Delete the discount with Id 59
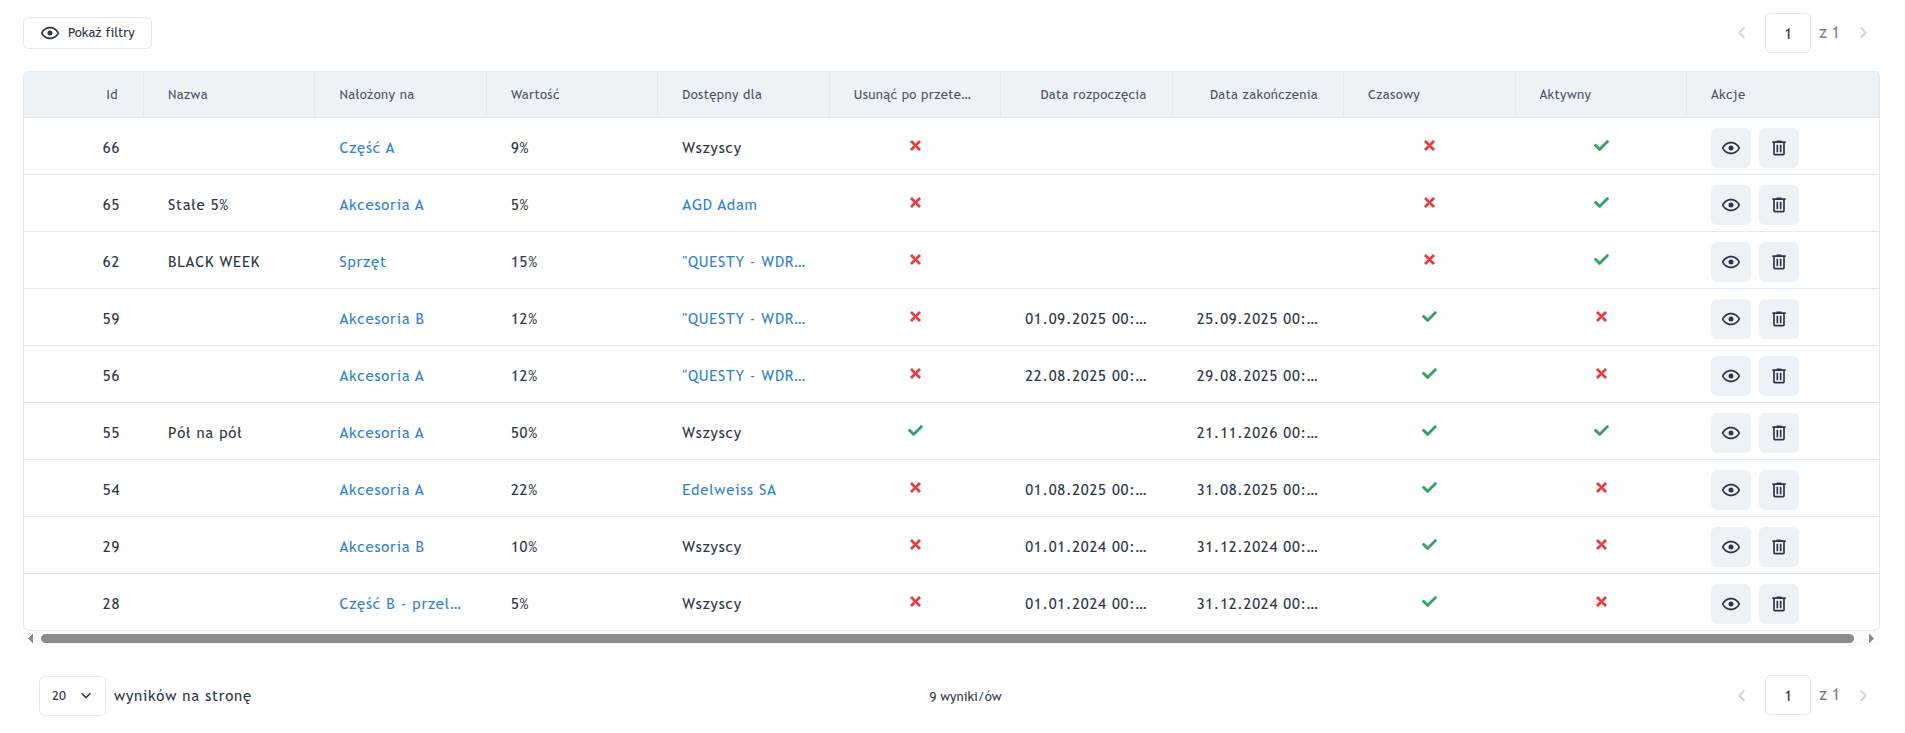 point(1778,319)
